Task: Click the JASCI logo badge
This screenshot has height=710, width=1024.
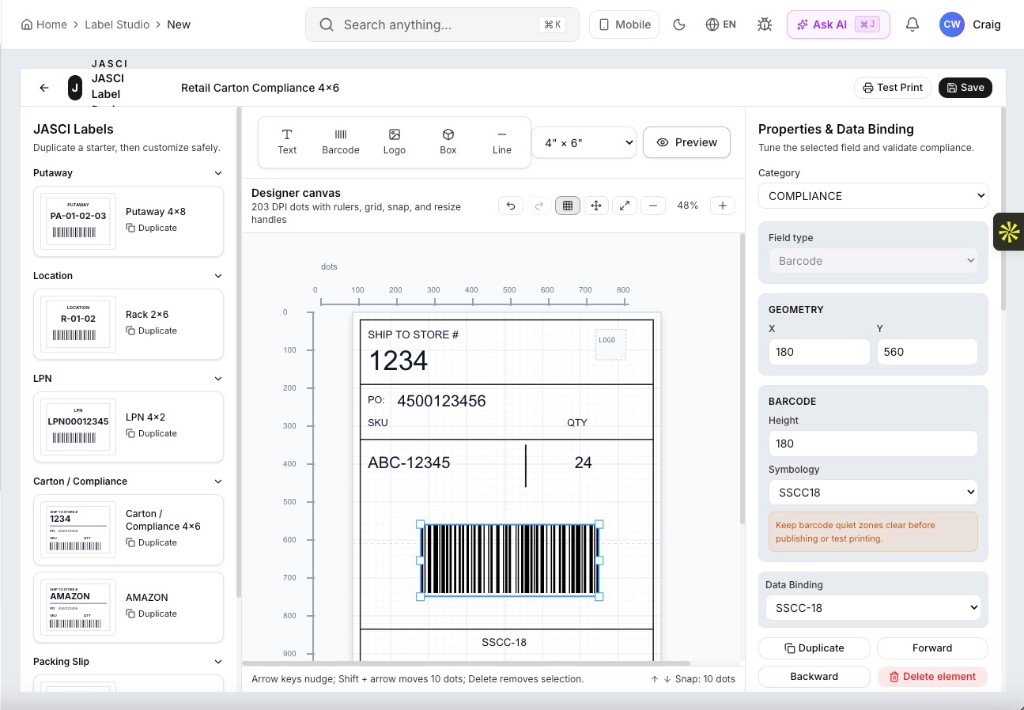Action: pos(75,88)
